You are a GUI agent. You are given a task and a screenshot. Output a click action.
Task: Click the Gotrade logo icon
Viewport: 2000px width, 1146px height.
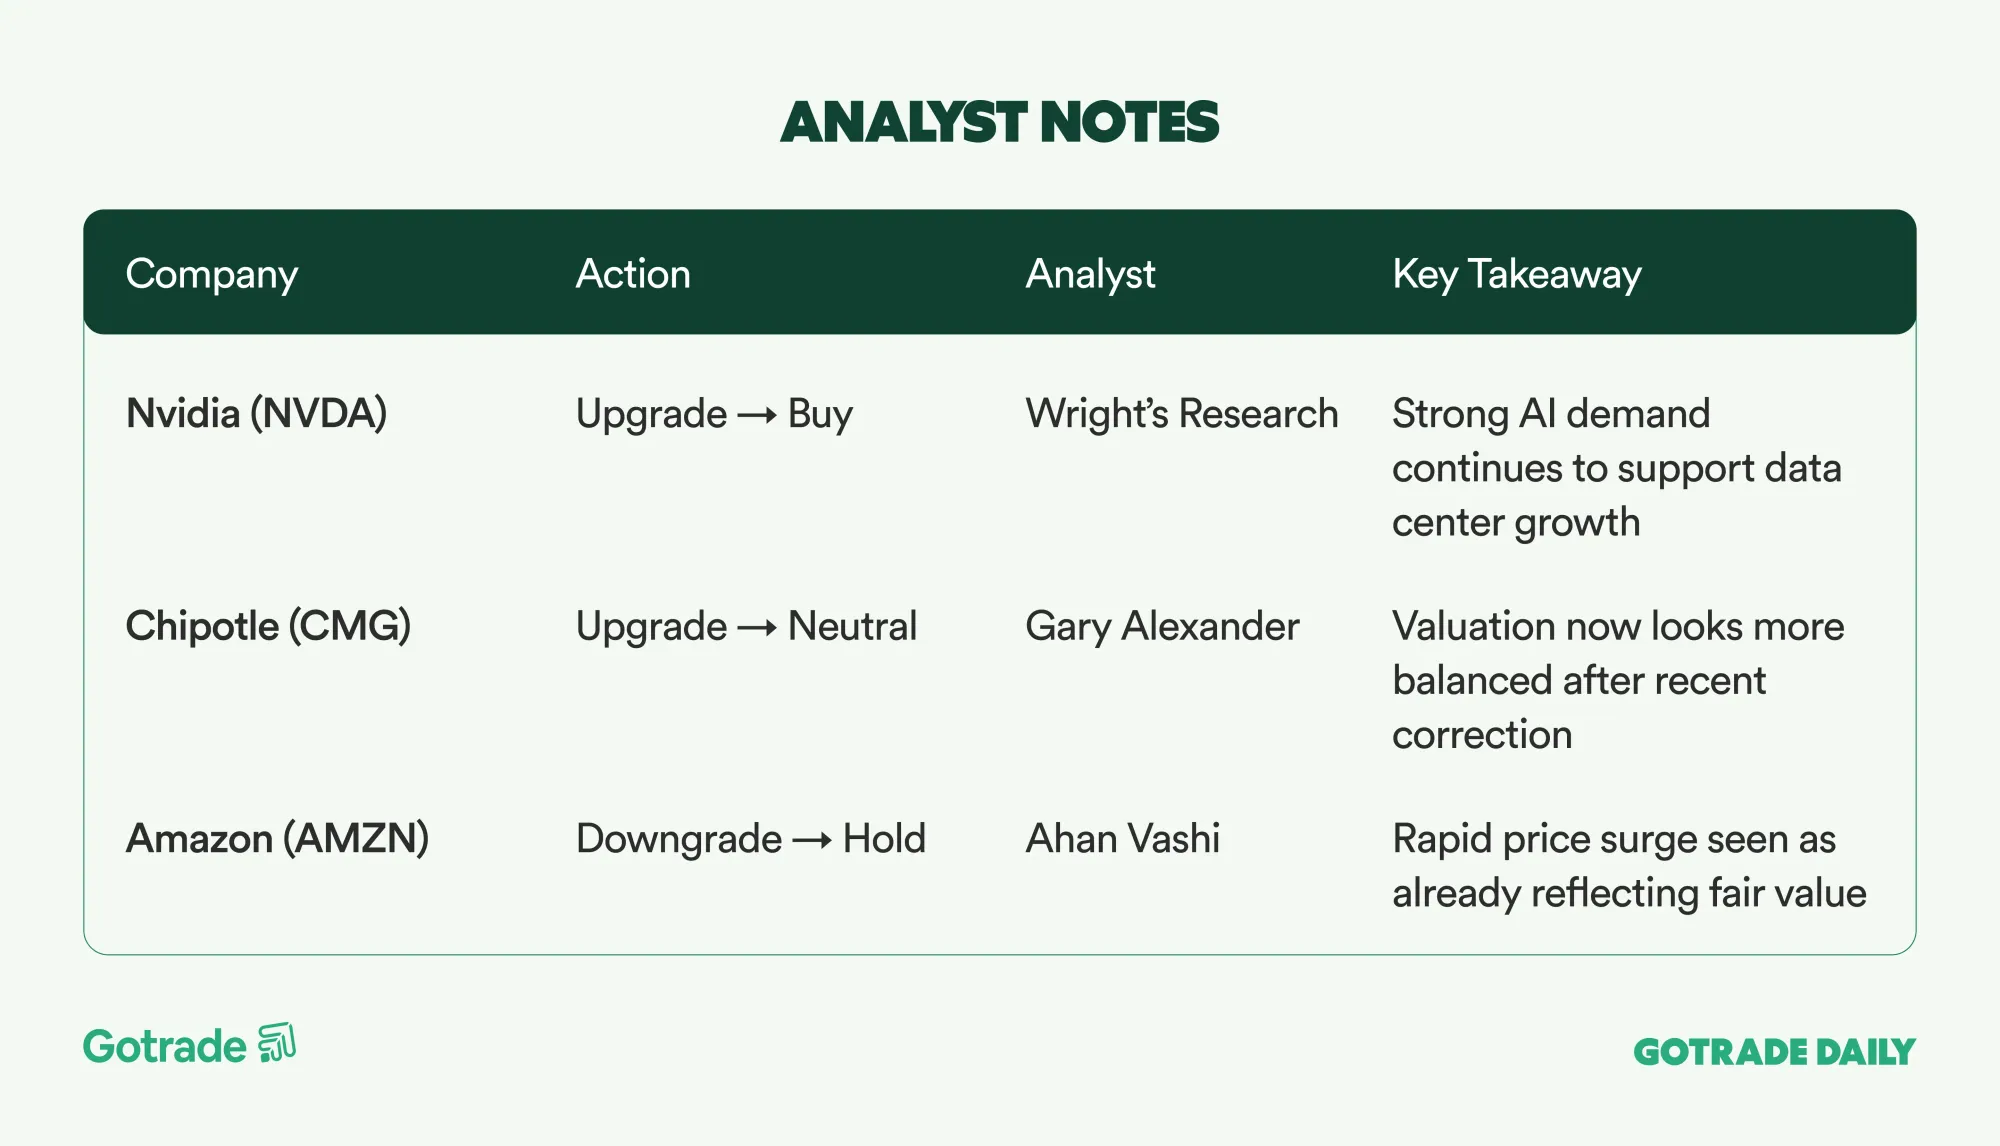tap(277, 1043)
